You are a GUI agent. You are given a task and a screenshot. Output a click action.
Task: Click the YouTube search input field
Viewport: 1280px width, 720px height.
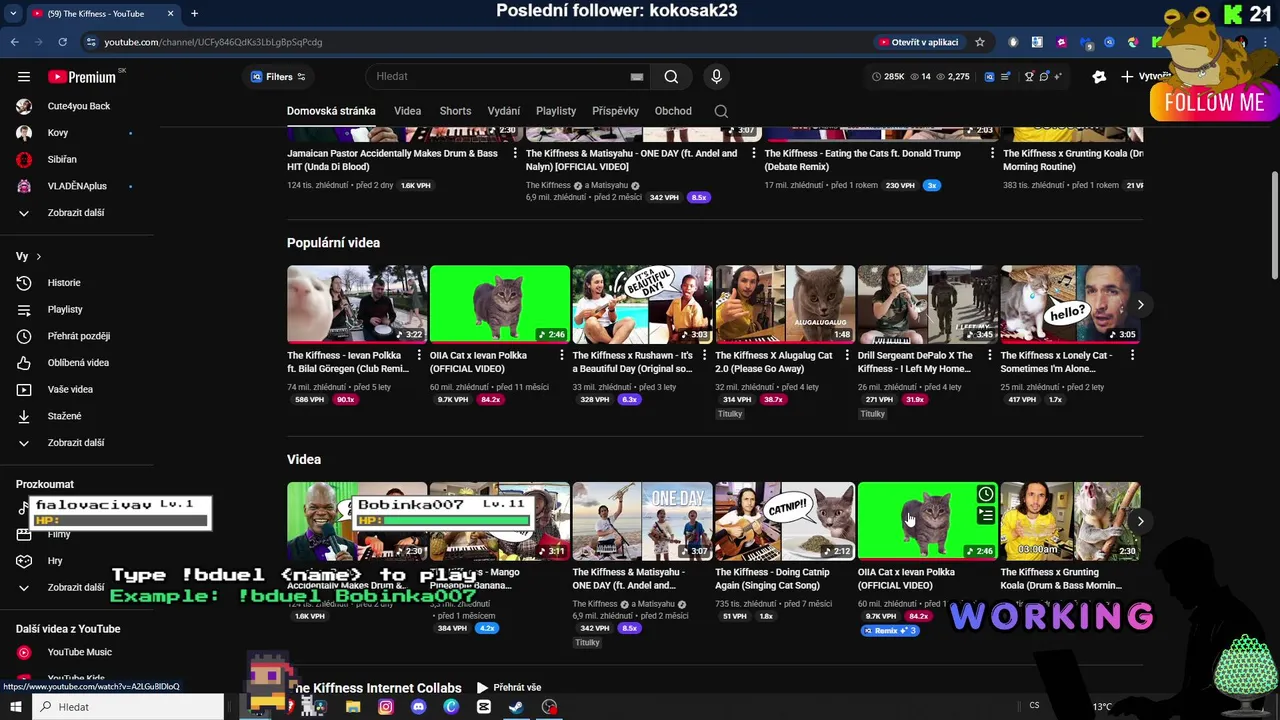pos(498,77)
